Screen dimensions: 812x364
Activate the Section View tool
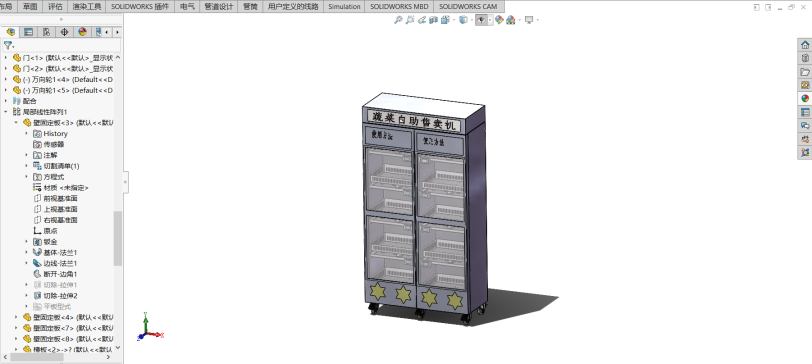[x=433, y=20]
